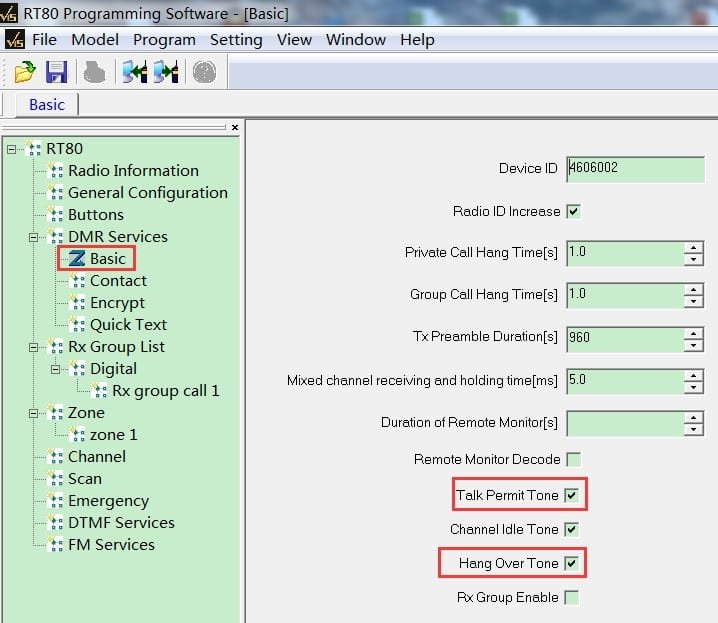Click the application logo in the menu bar

click(x=15, y=40)
